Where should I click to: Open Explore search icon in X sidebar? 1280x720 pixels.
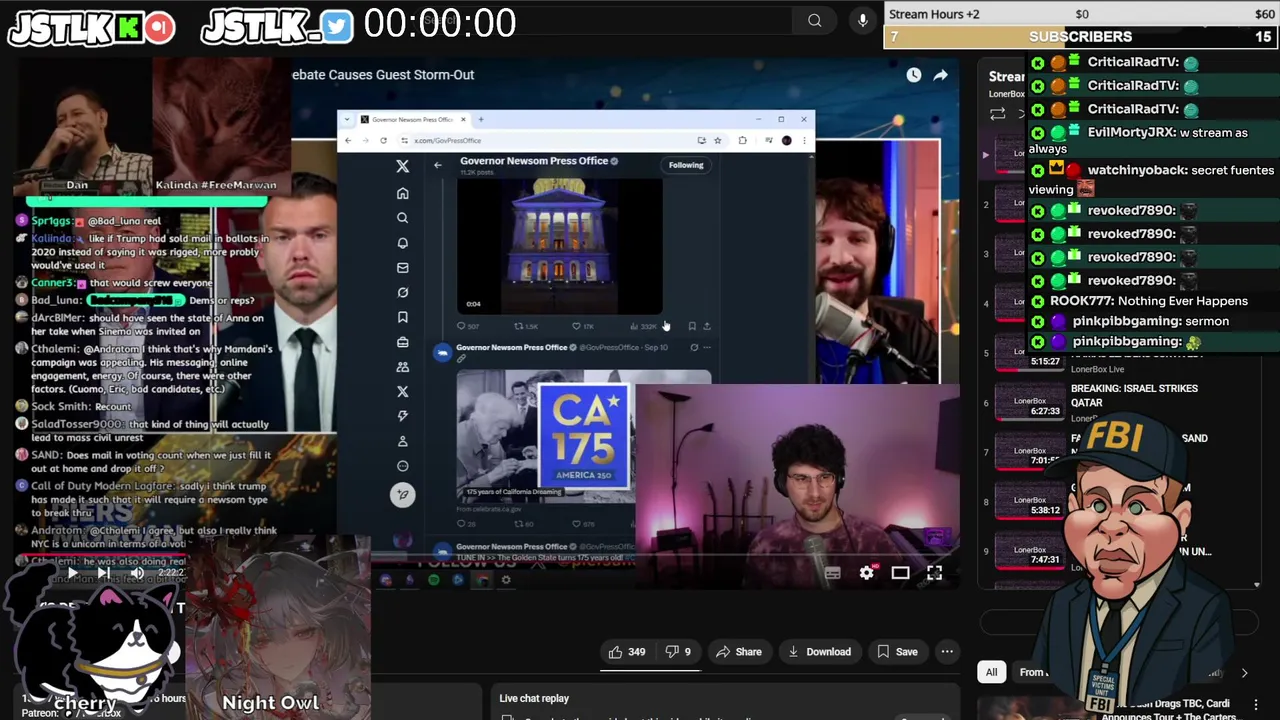pyautogui.click(x=403, y=218)
